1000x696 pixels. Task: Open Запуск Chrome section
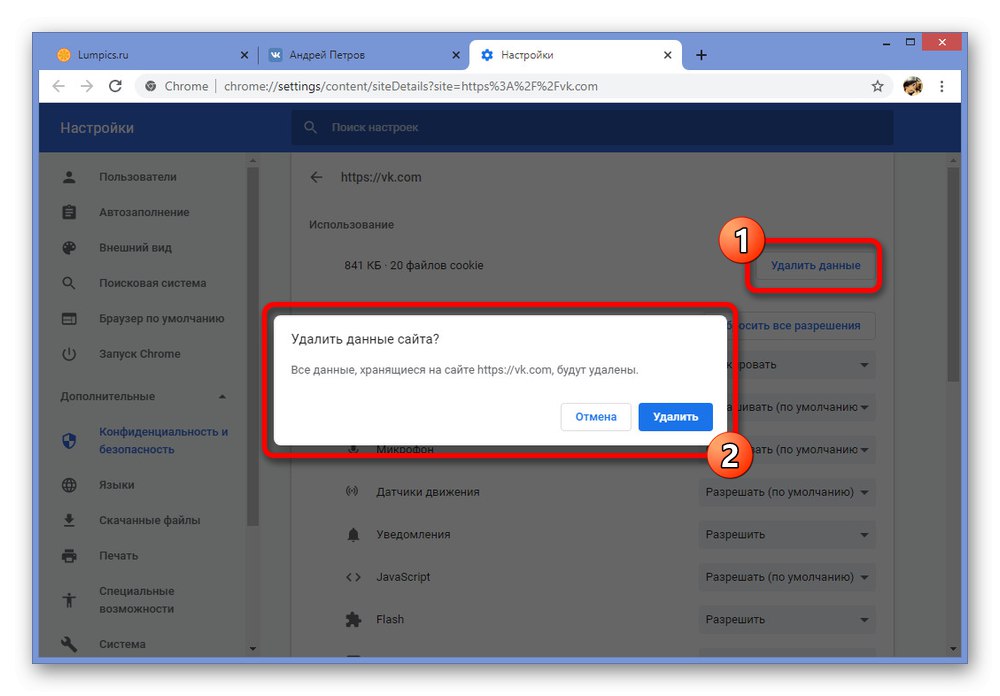coord(140,353)
